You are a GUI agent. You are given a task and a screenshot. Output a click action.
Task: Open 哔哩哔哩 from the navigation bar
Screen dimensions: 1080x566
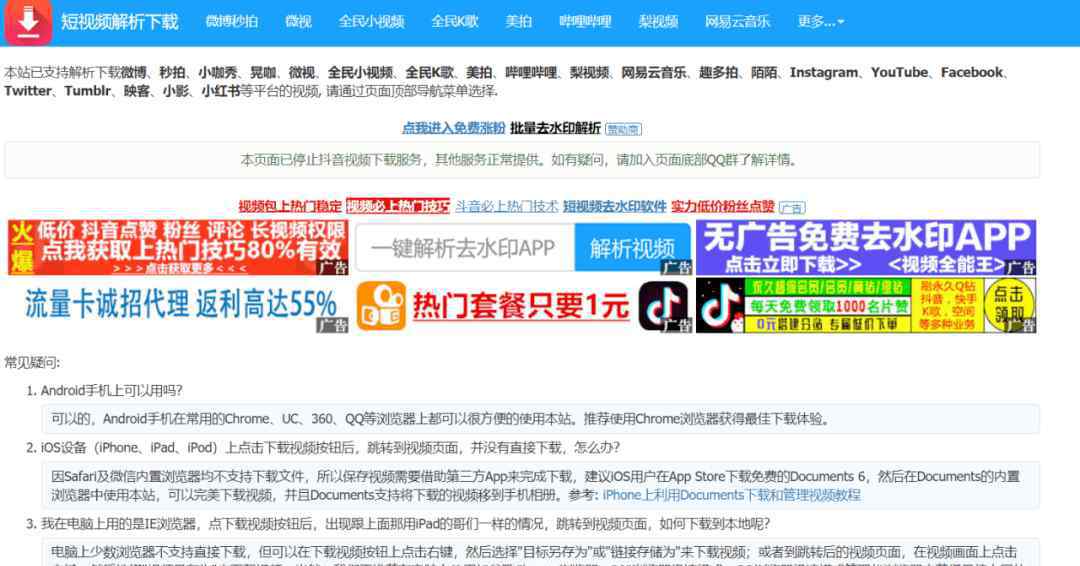pyautogui.click(x=585, y=21)
